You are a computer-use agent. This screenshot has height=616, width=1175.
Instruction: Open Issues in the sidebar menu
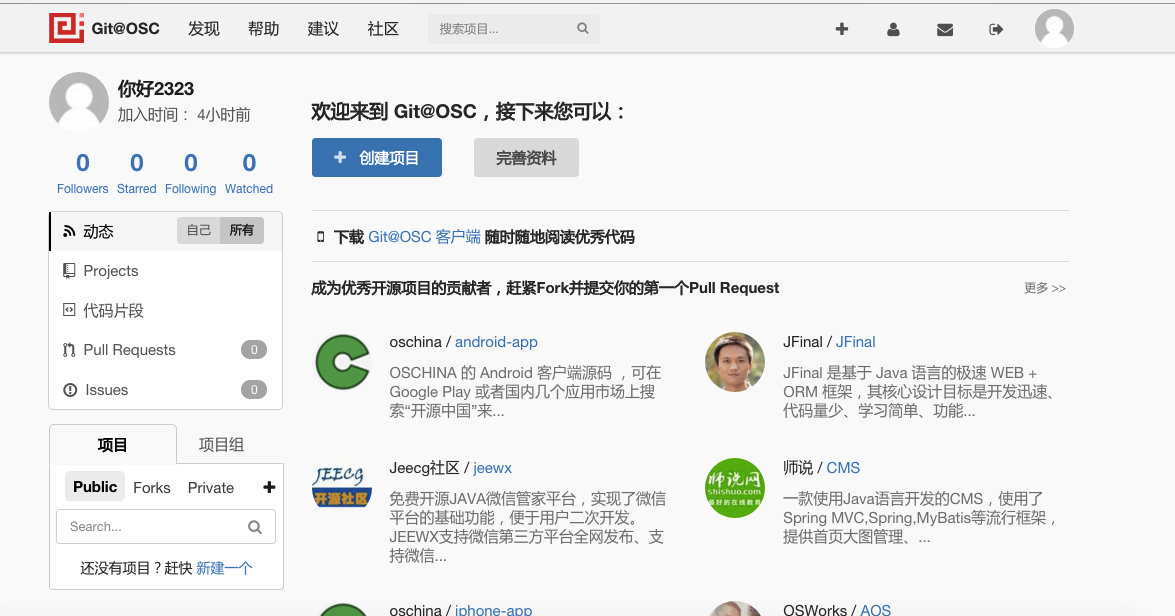166,390
